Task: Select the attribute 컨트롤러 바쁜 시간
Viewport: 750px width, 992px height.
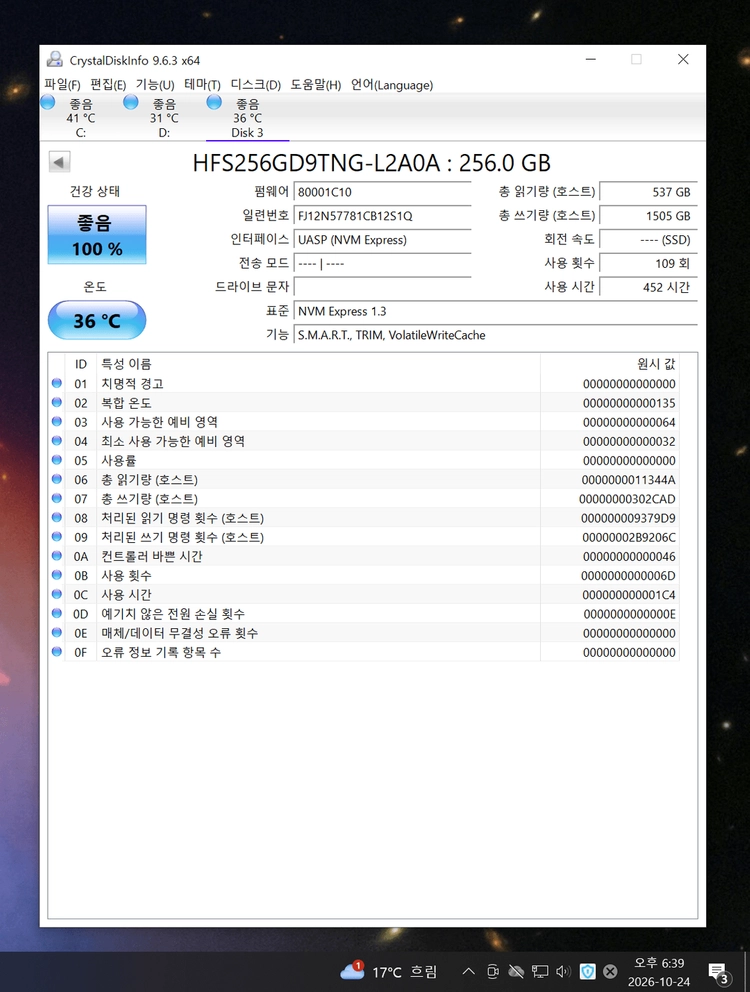Action: [152, 556]
